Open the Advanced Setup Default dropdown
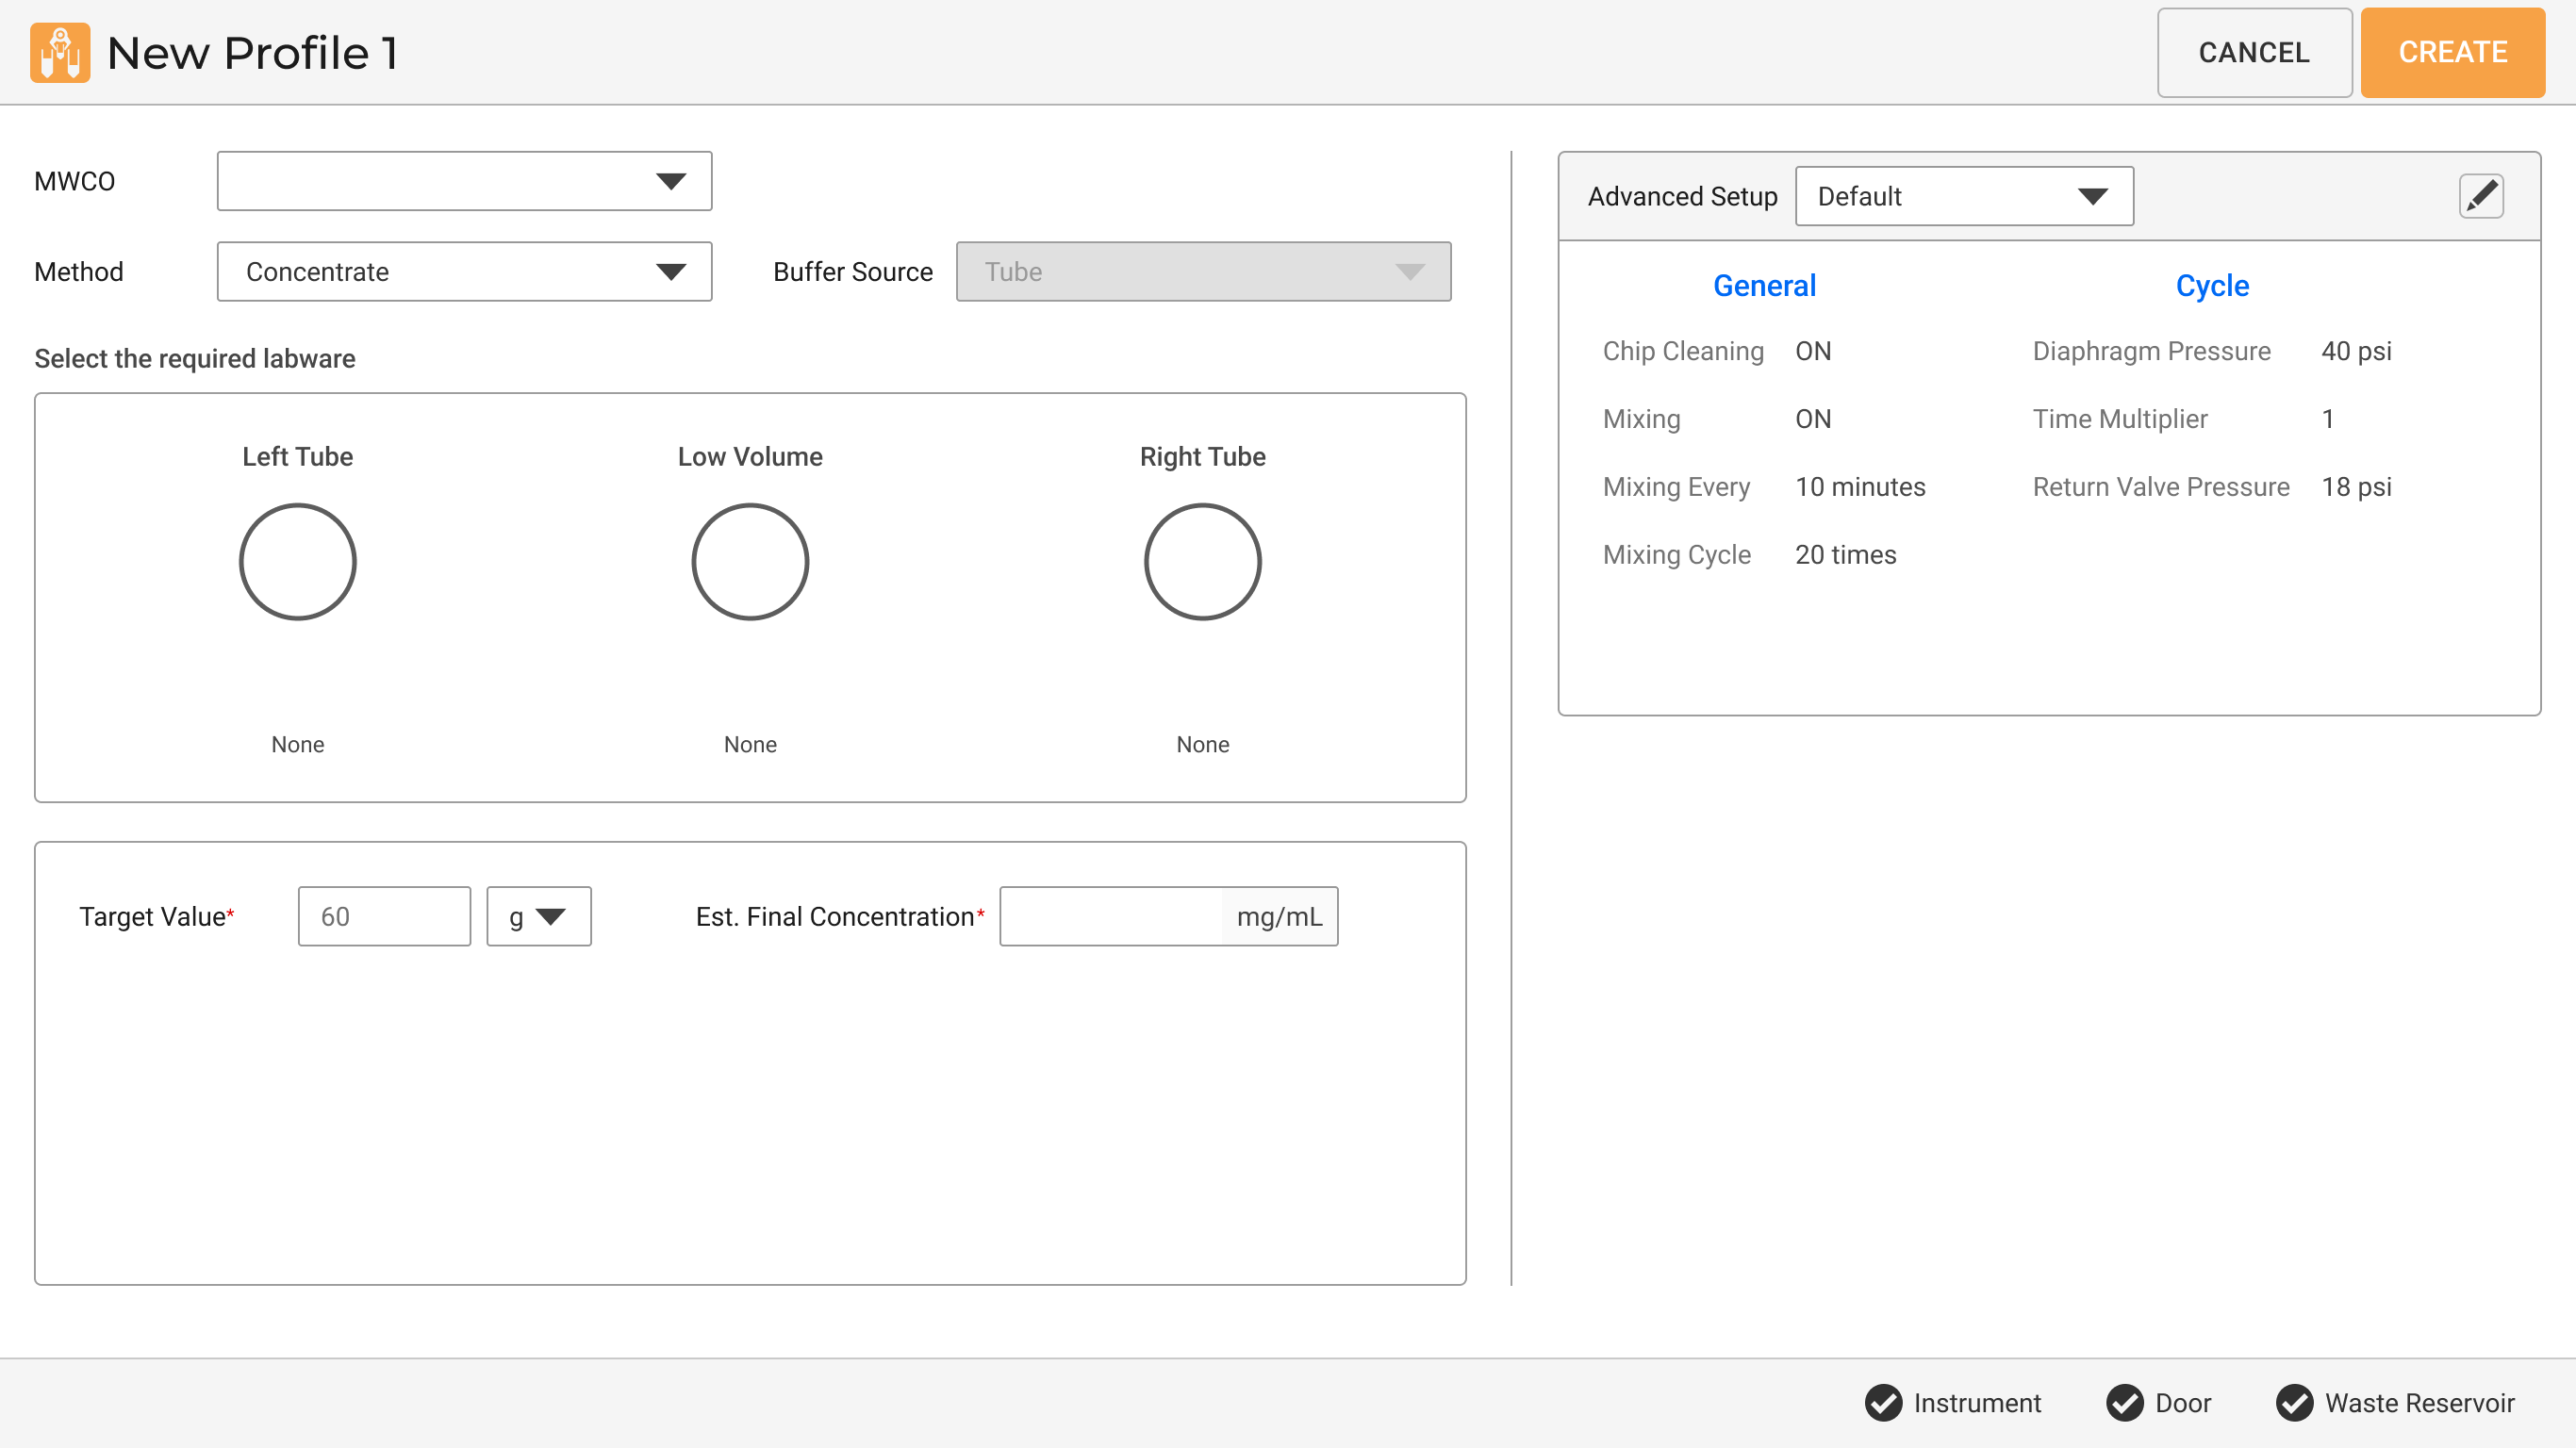Screen dimensions: 2576x1448 tap(1963, 196)
